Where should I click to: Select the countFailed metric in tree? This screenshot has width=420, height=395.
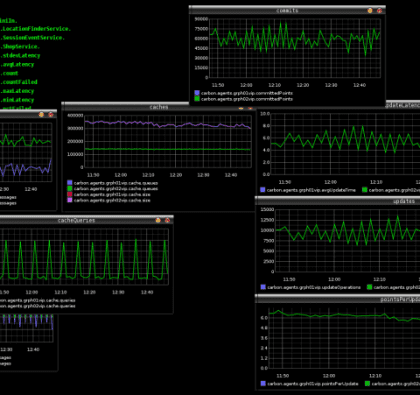tap(19, 82)
